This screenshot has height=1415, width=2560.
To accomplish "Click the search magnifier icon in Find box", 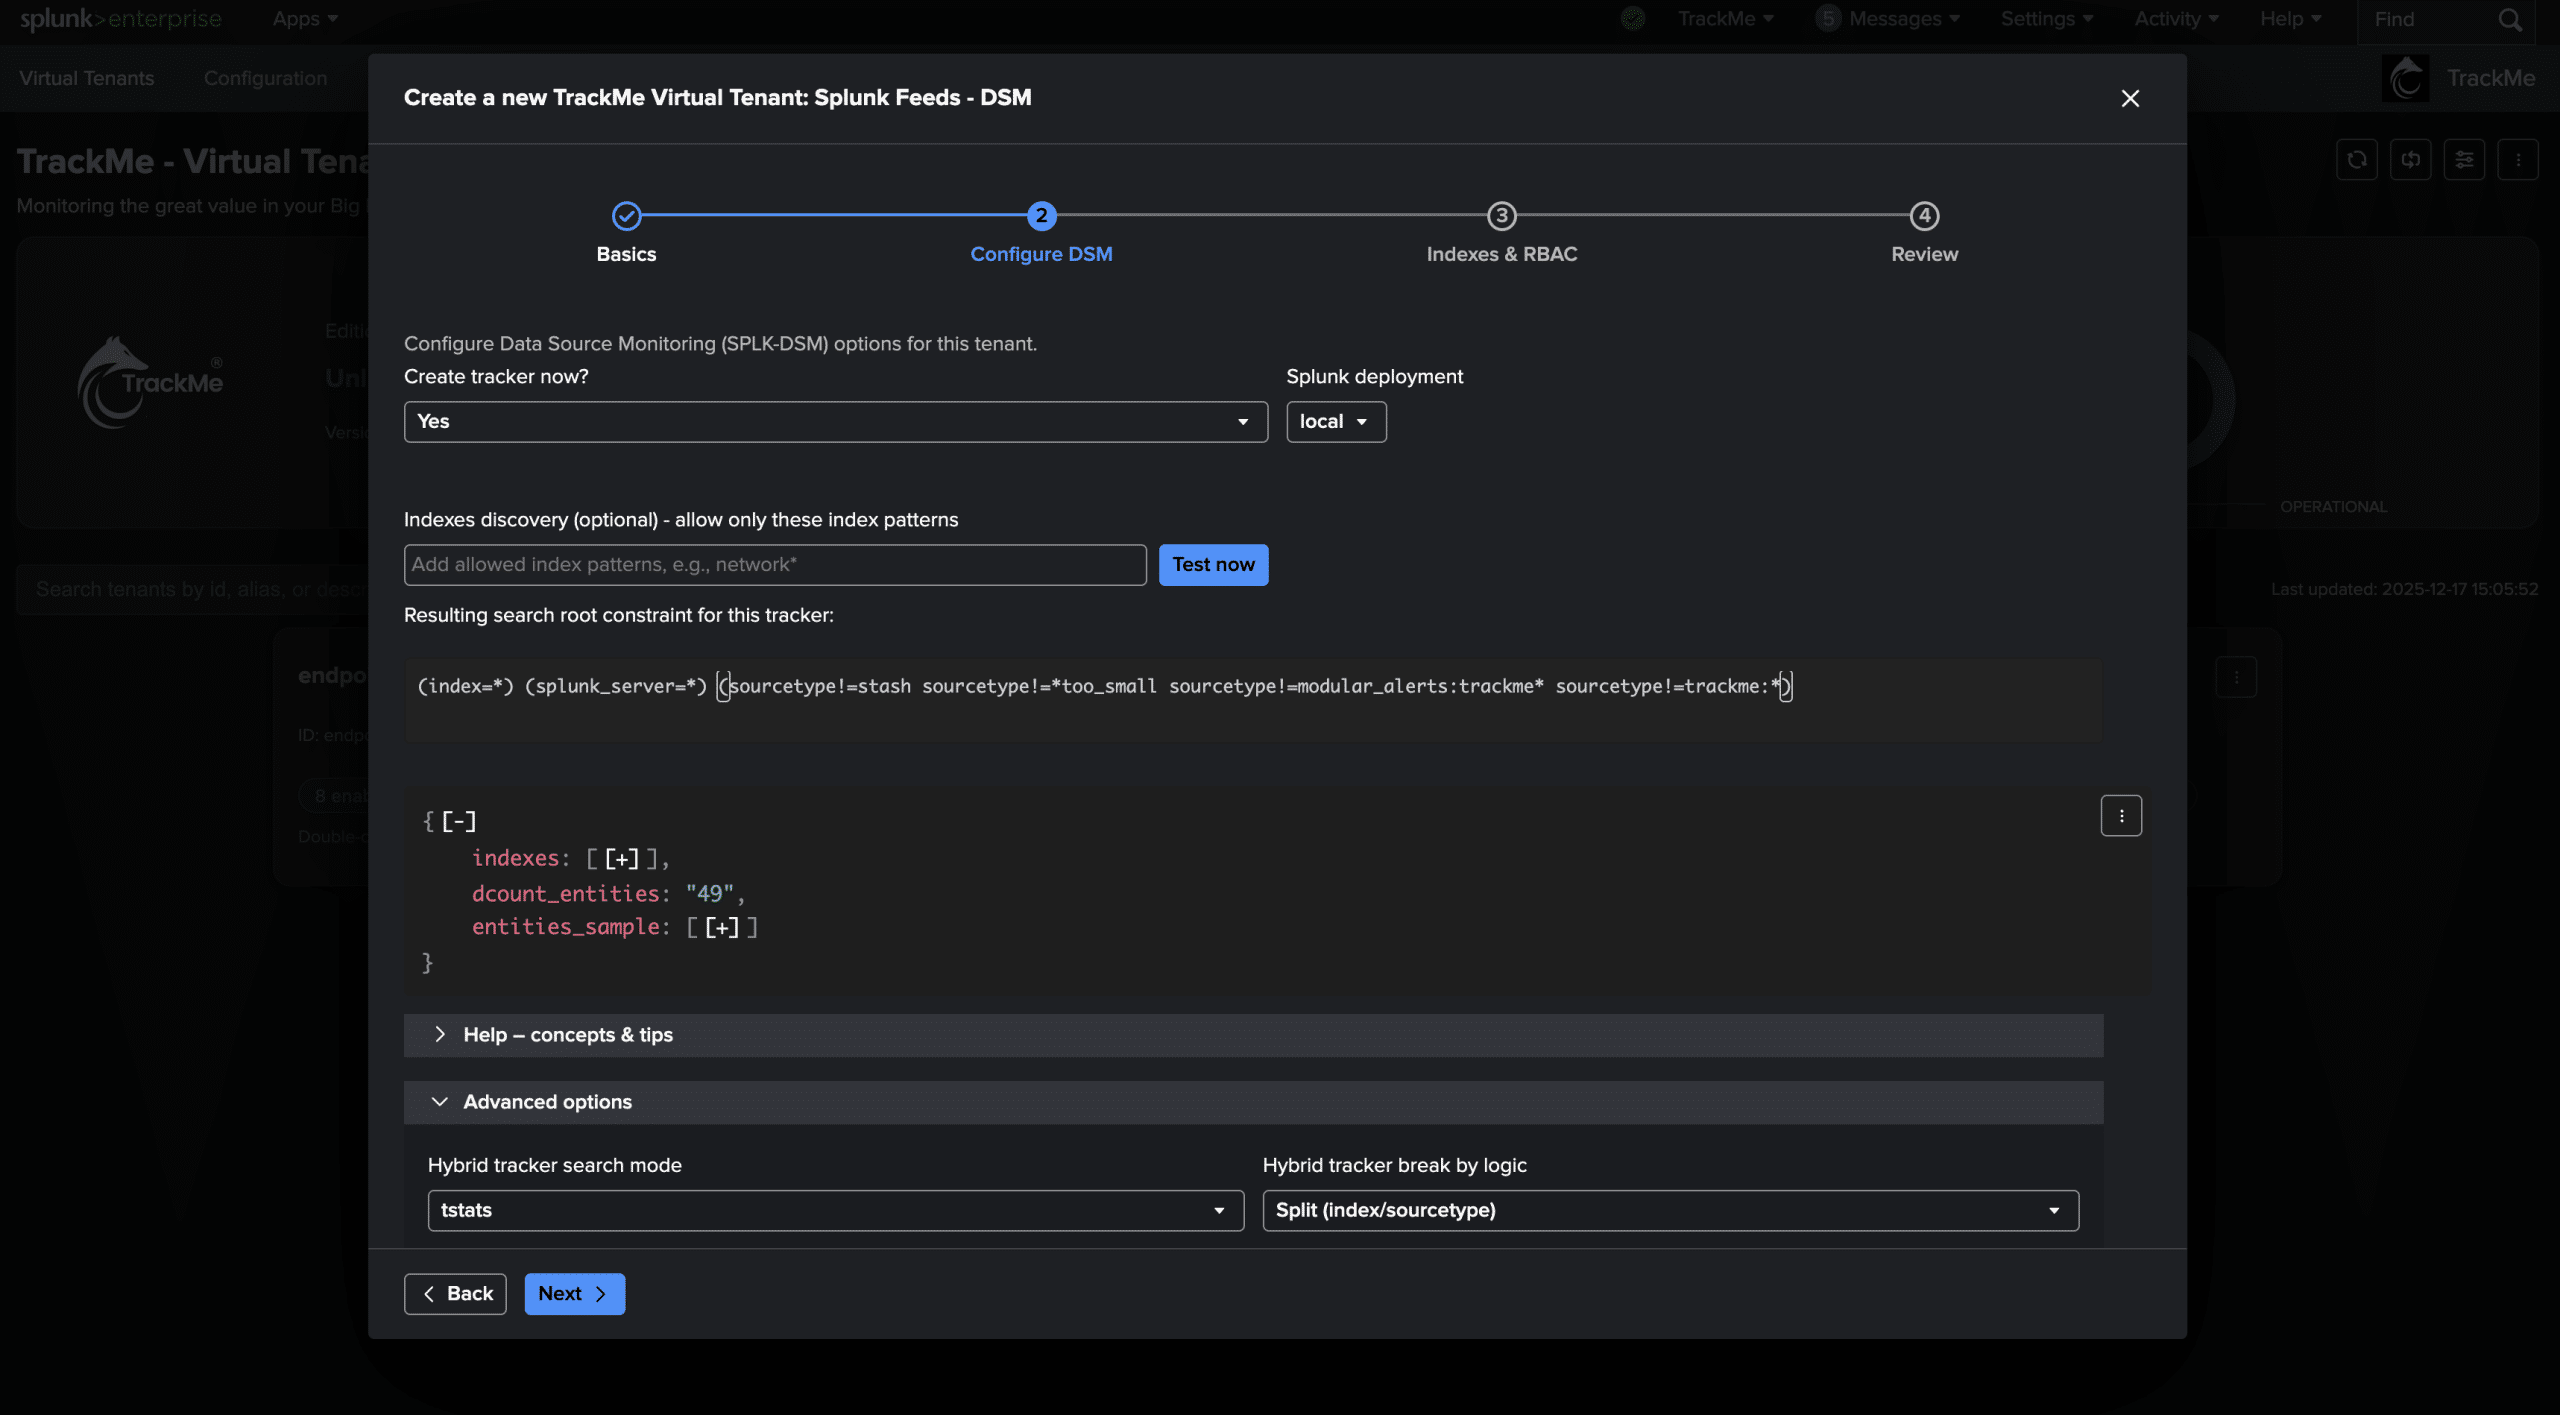I will (x=2509, y=20).
